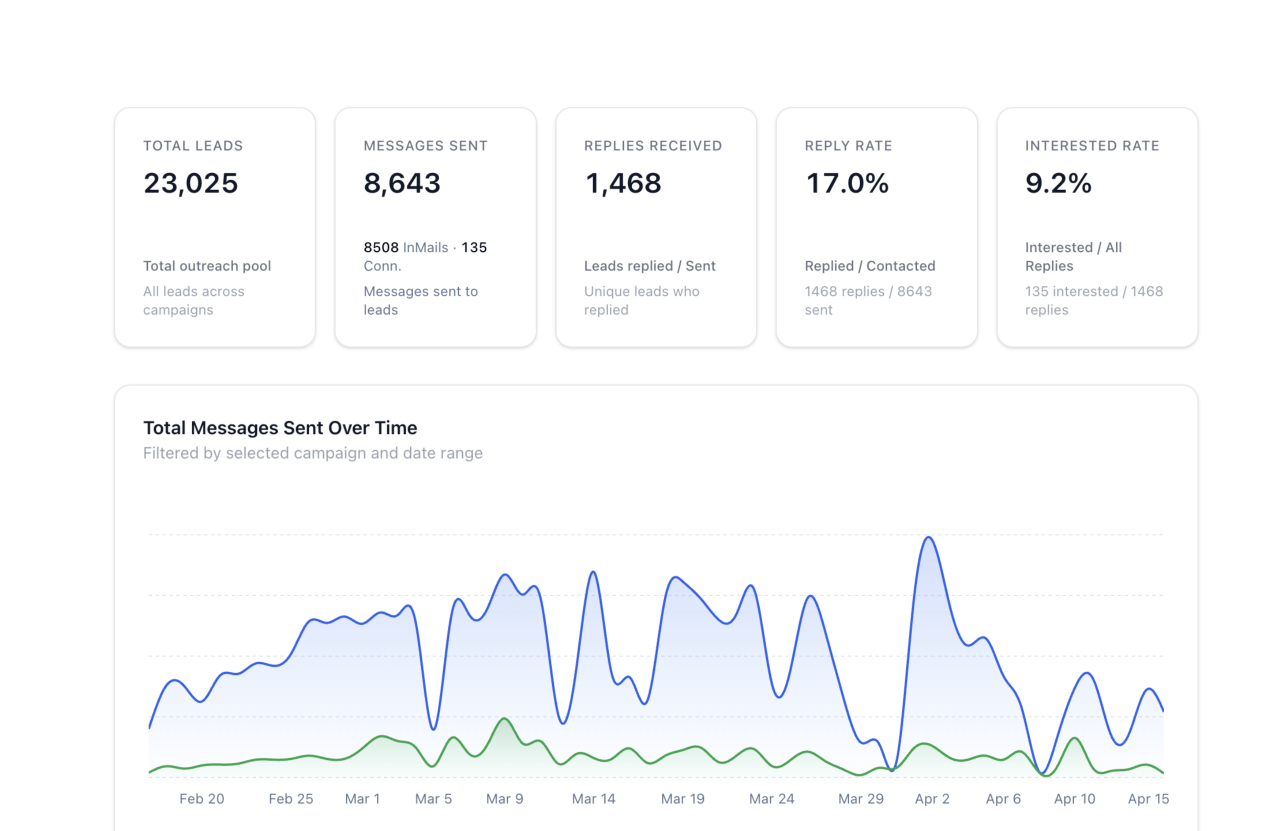Click the Mar 29 axis label
This screenshot has width=1285, height=831.
(x=861, y=799)
